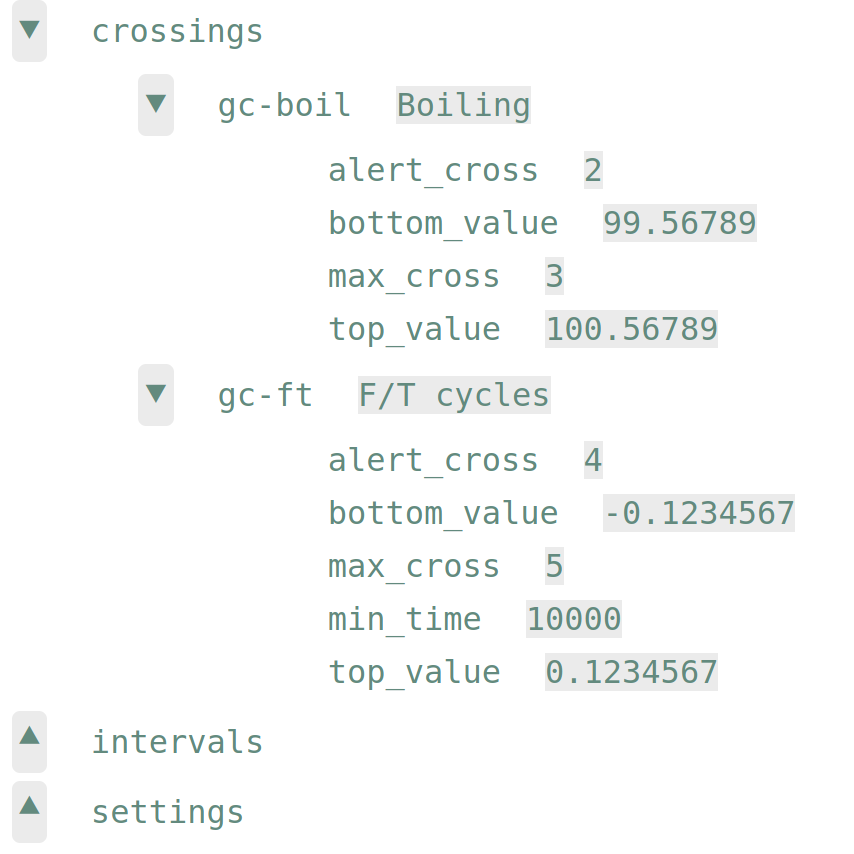Select top_value 100.56789 field

tap(631, 329)
